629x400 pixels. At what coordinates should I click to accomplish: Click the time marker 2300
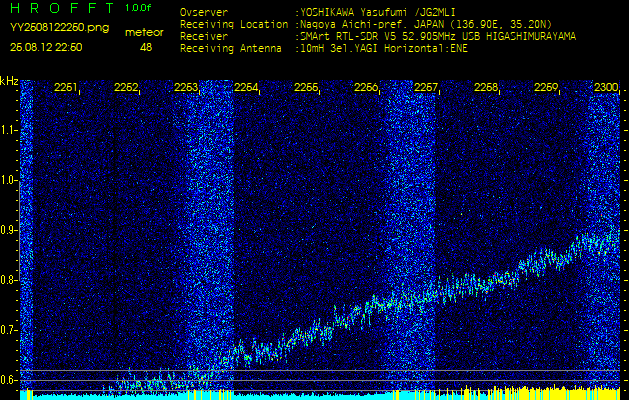click(606, 87)
